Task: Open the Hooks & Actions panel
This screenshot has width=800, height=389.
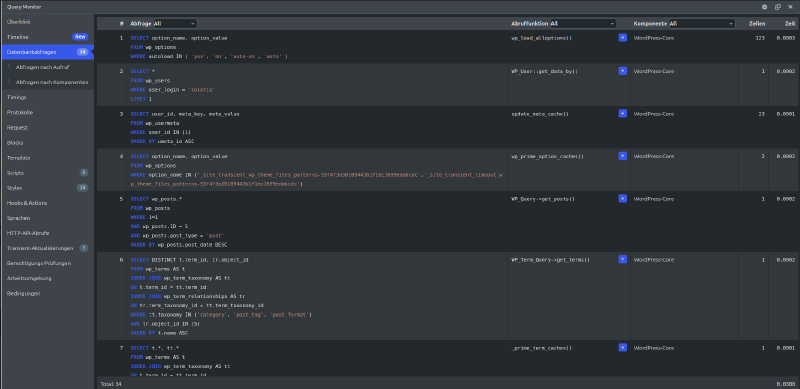Action: [47, 203]
